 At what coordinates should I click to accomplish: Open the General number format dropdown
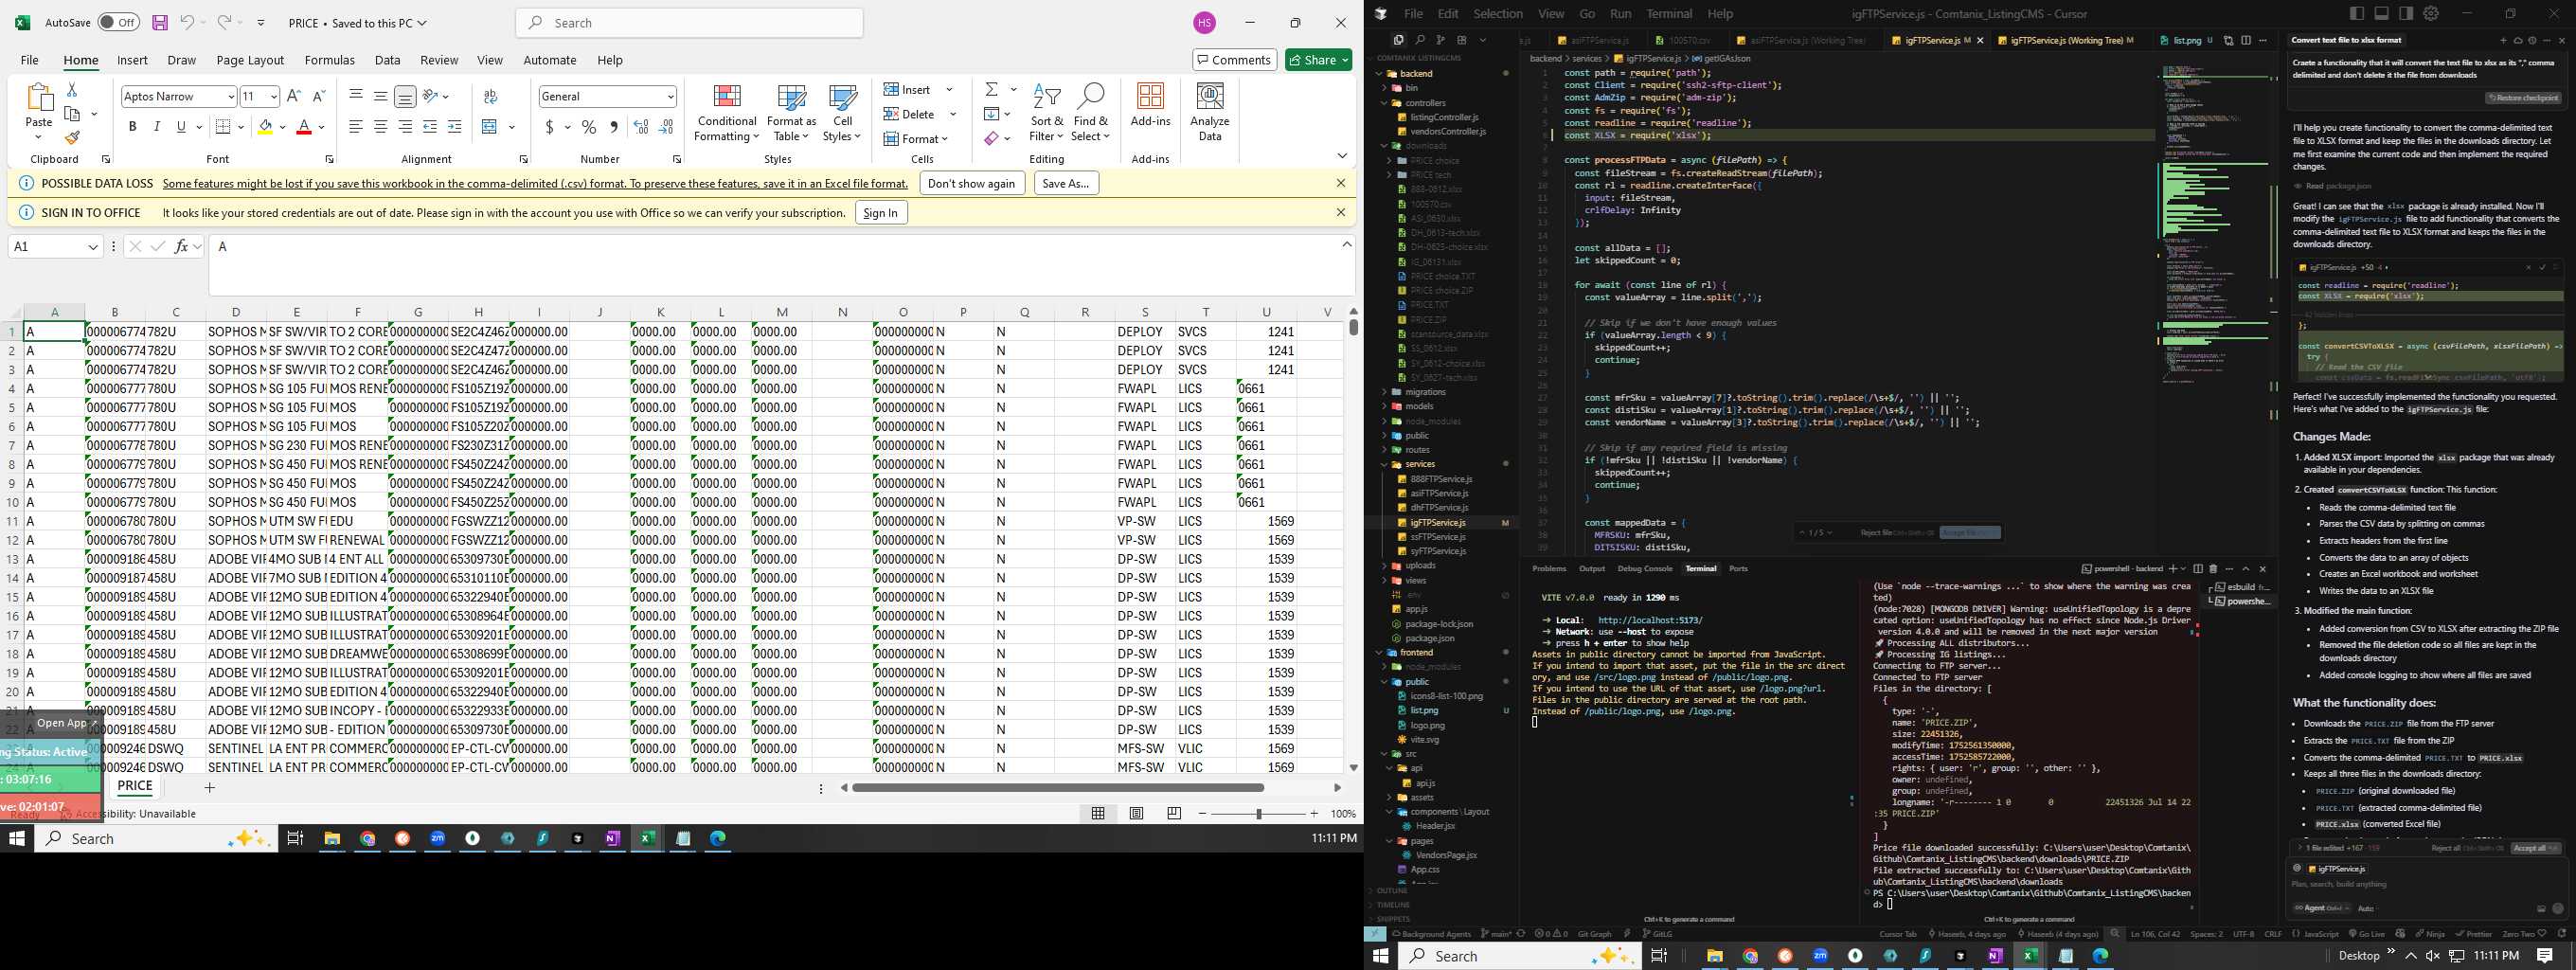tap(670, 97)
